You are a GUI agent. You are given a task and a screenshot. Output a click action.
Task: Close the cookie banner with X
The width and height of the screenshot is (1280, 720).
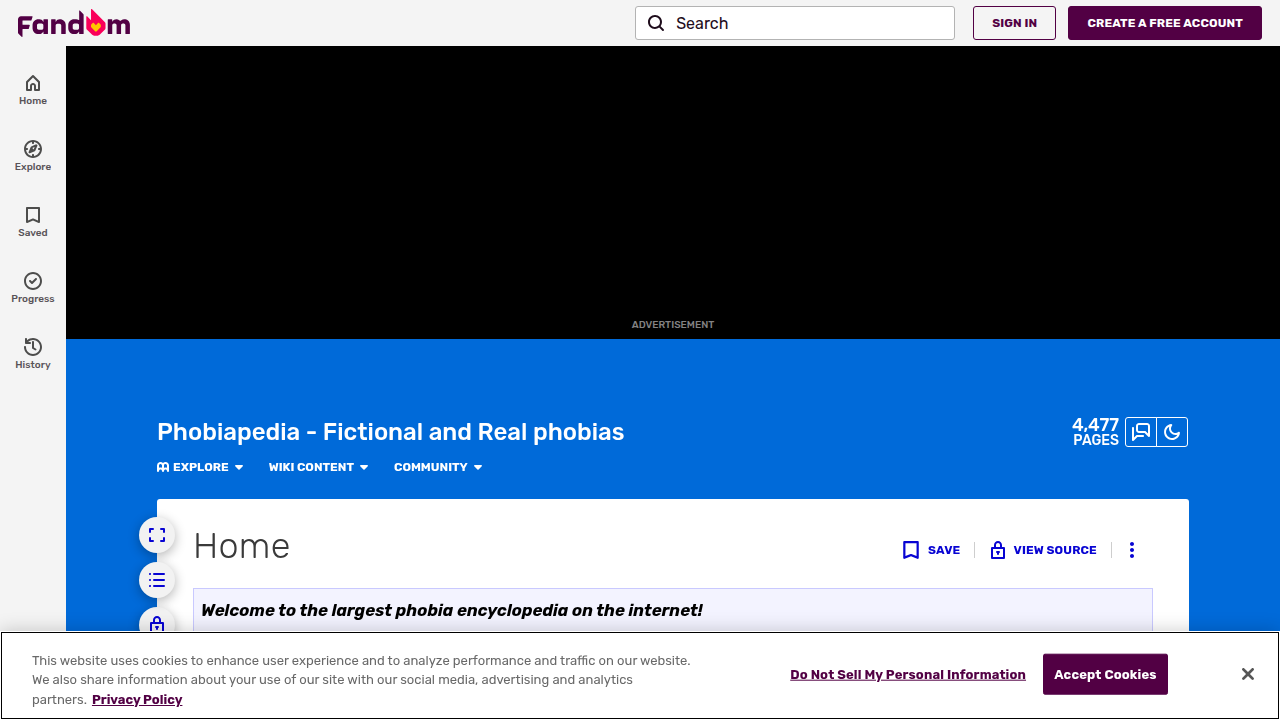pyautogui.click(x=1248, y=674)
